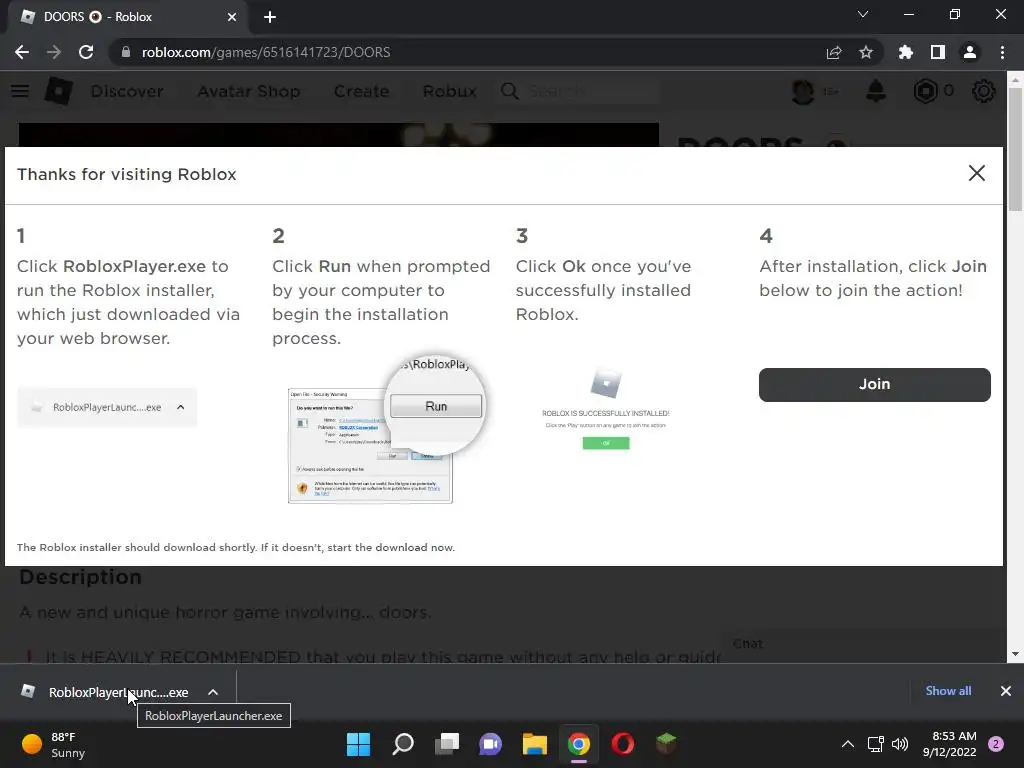
Task: Open the notification center badge
Action: (996, 744)
